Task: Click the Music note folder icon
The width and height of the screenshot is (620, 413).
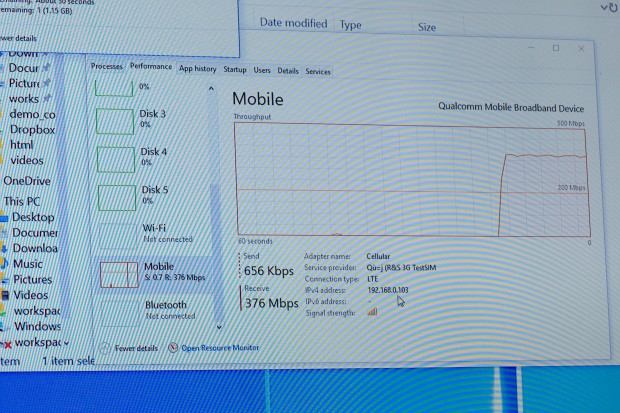Action: (x=4, y=263)
